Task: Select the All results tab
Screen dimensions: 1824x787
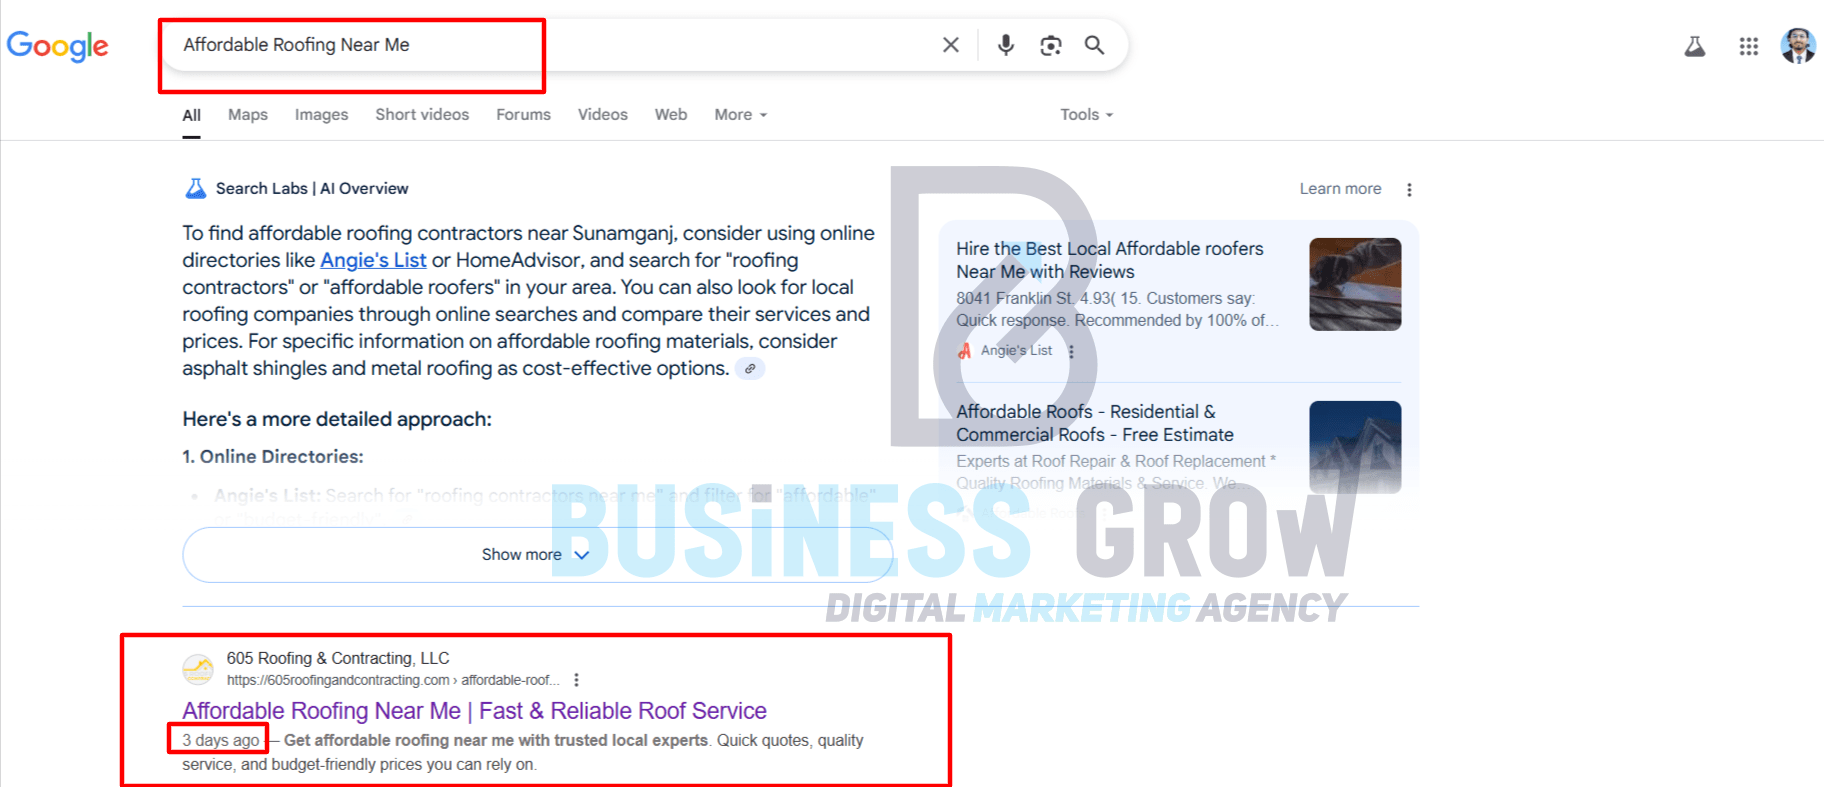Action: (x=191, y=115)
